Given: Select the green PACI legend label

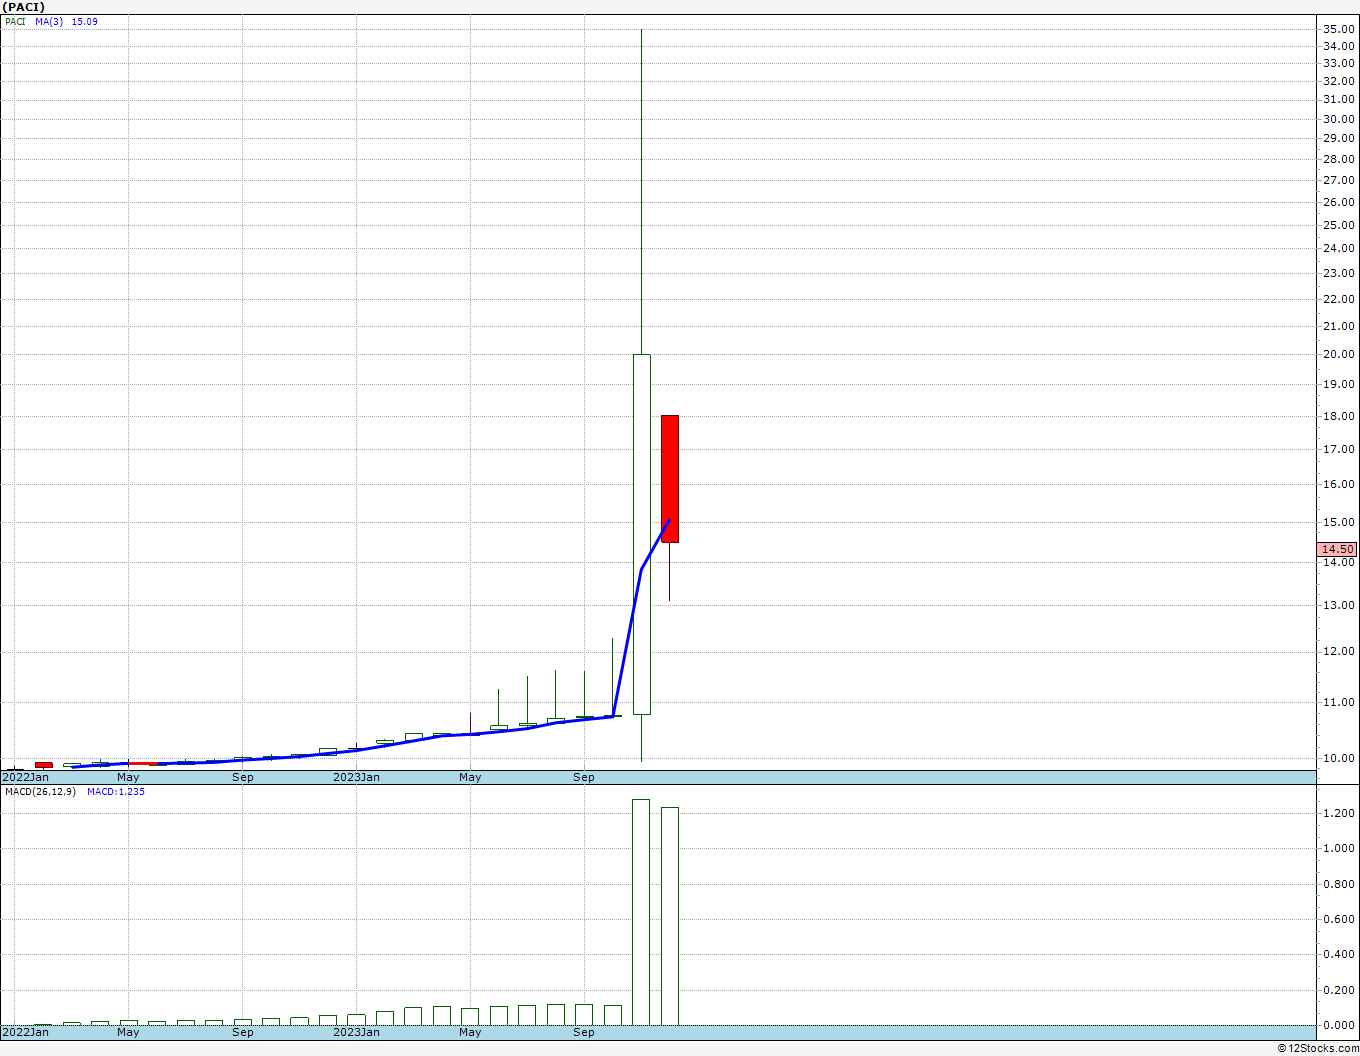Looking at the screenshot, I should [15, 21].
